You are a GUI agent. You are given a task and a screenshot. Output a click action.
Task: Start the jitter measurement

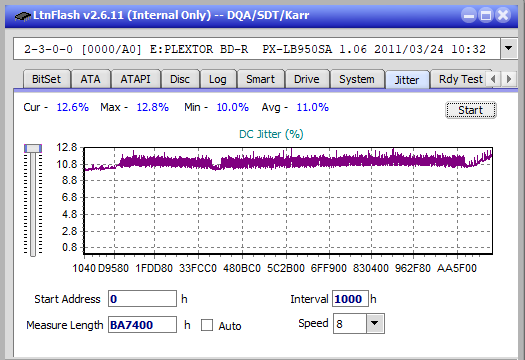(470, 110)
